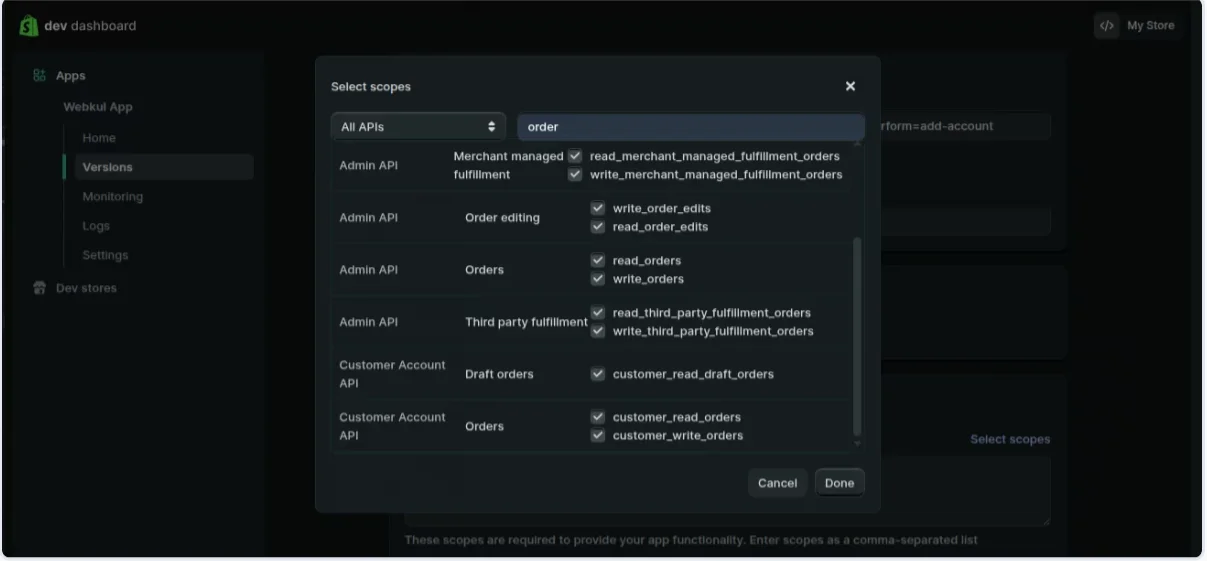Uncheck write_third_party_fulfillment_orders checkbox
This screenshot has width=1207, height=561.
pos(598,331)
